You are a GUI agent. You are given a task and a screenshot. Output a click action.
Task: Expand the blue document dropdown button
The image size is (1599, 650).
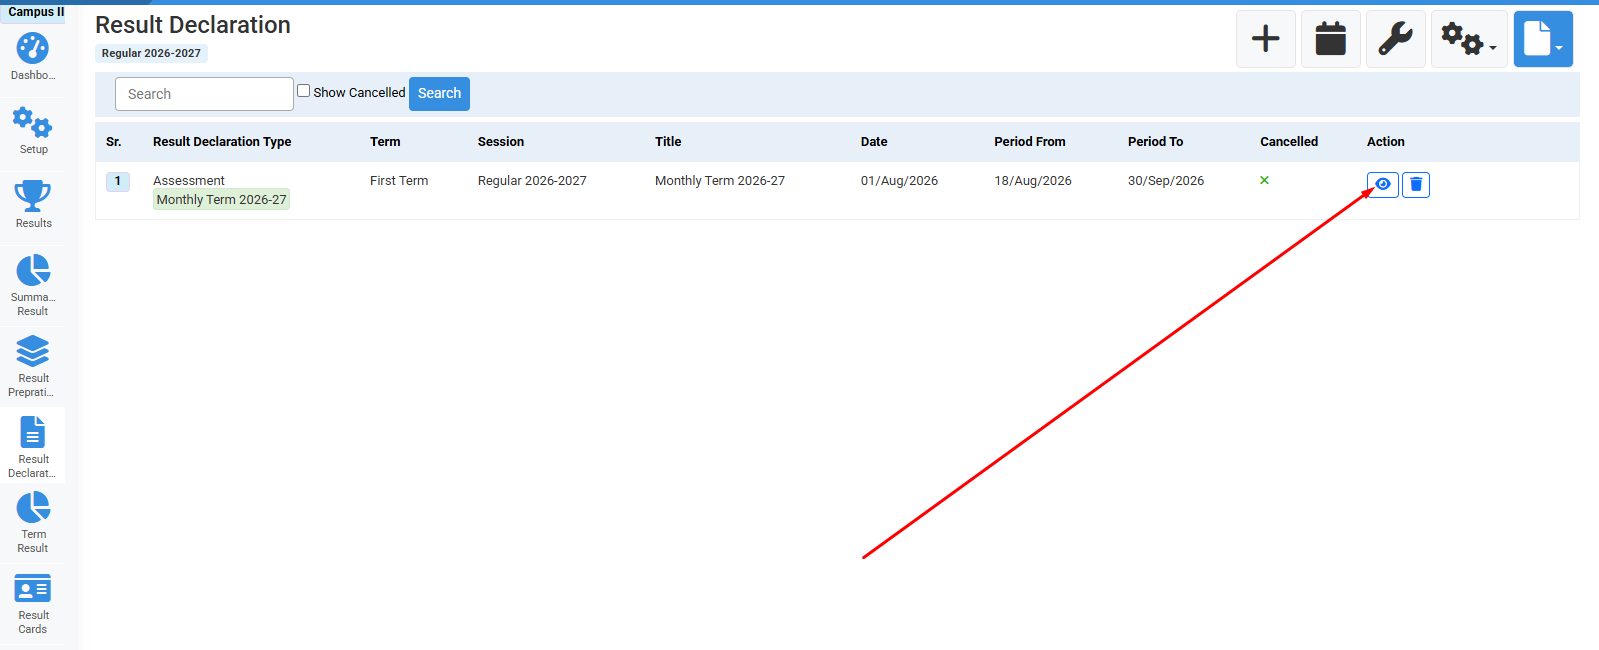1543,39
